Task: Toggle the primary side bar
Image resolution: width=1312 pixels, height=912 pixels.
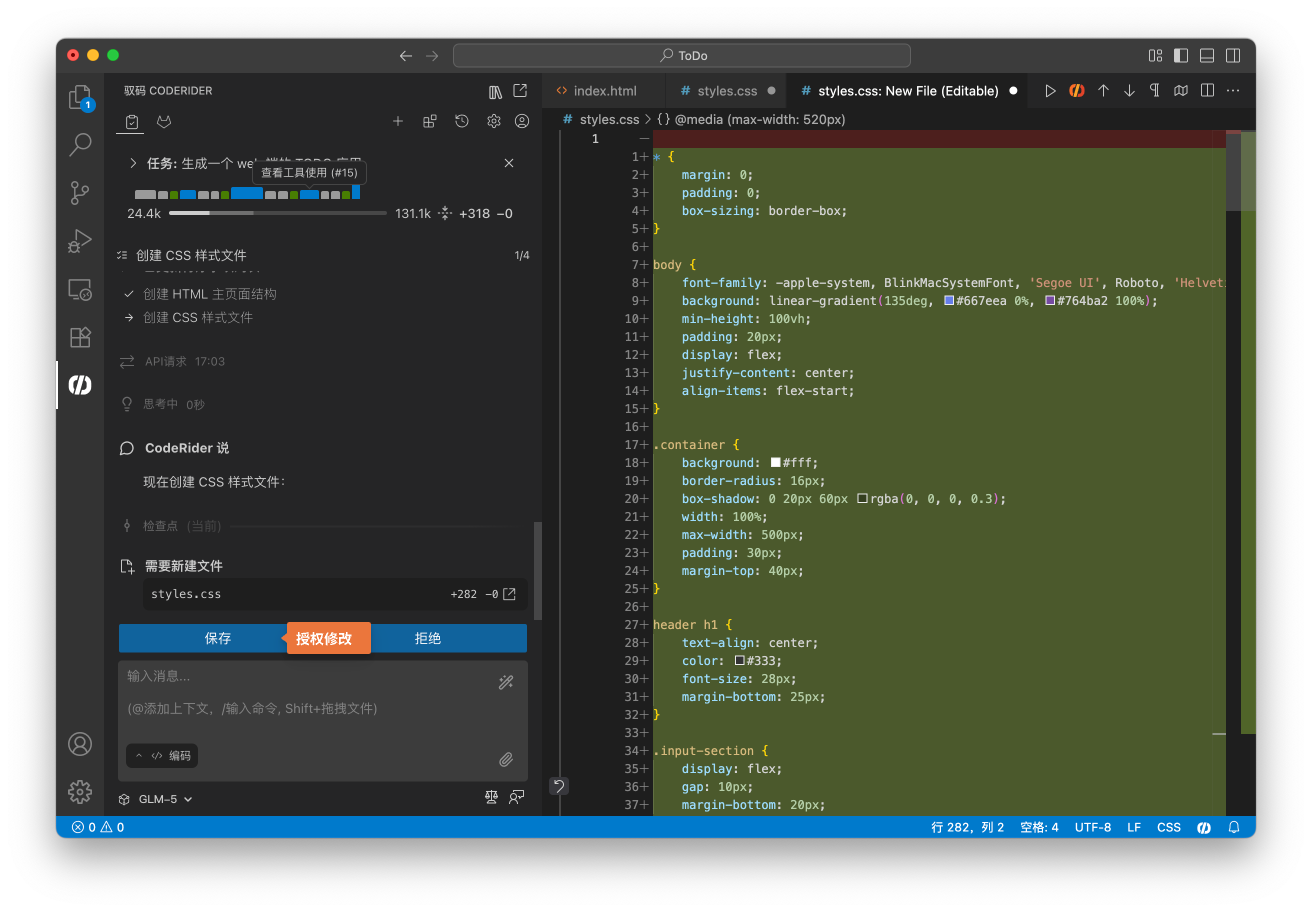Action: point(1181,56)
